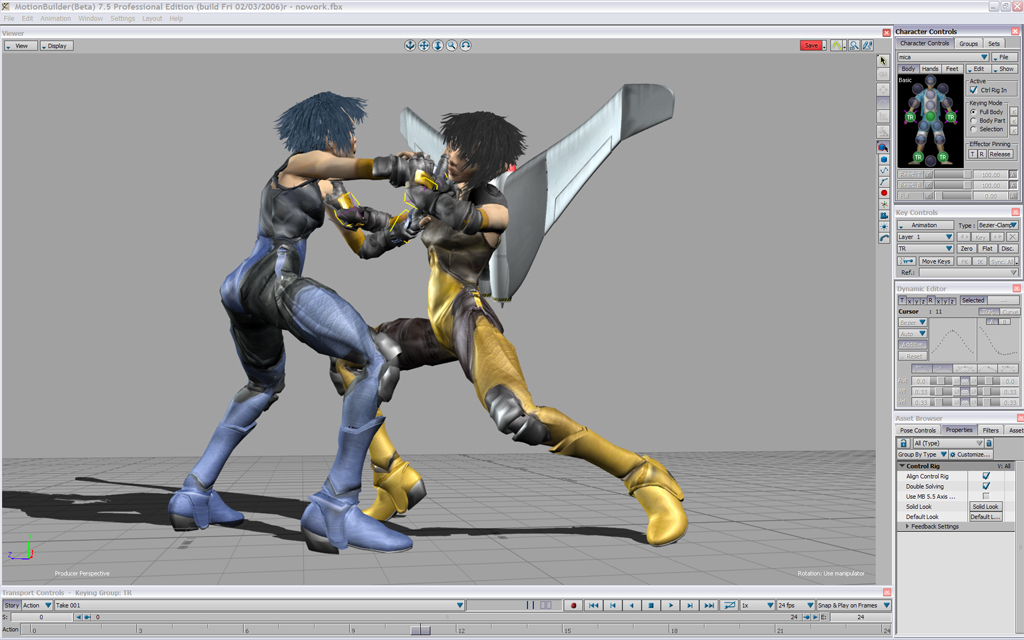
Task: Open the 24 fps frame rate dropdown
Action: (795, 605)
